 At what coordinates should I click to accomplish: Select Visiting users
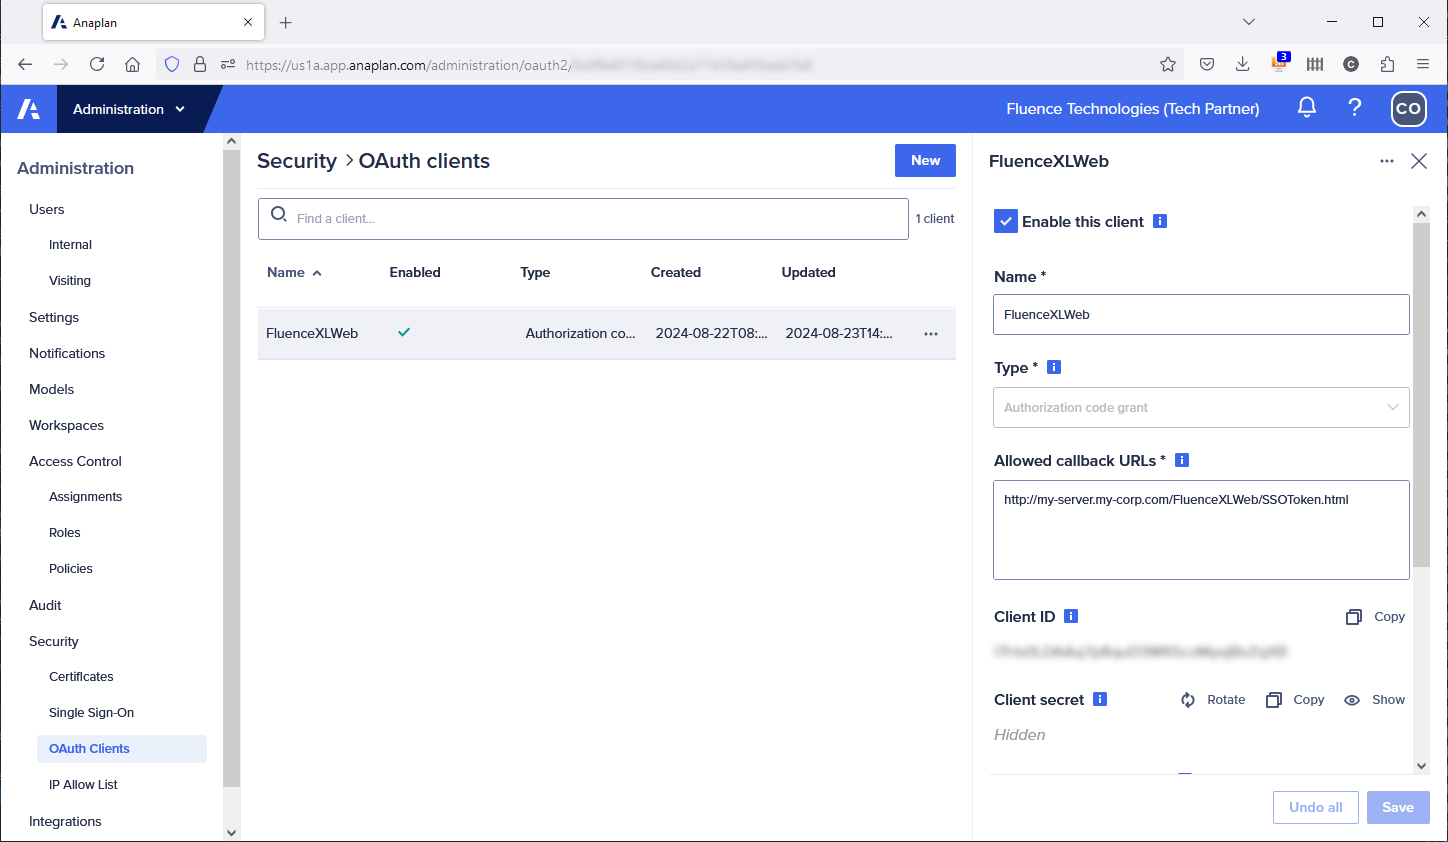pyautogui.click(x=70, y=281)
